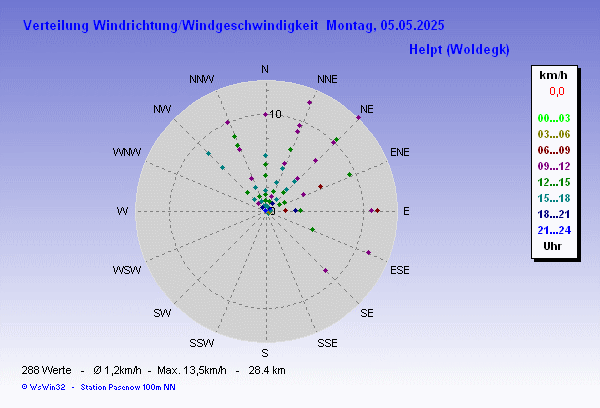
Task: Select the '15...18' time legend entry
Action: point(554,198)
